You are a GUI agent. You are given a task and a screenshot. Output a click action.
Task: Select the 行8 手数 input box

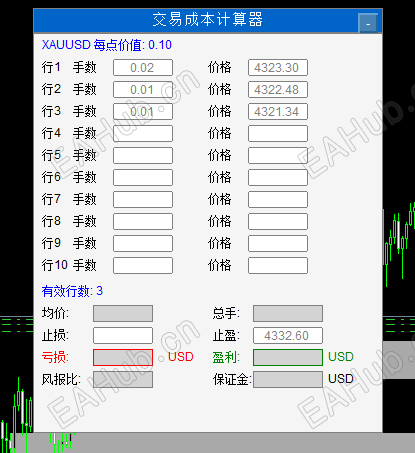tap(143, 222)
